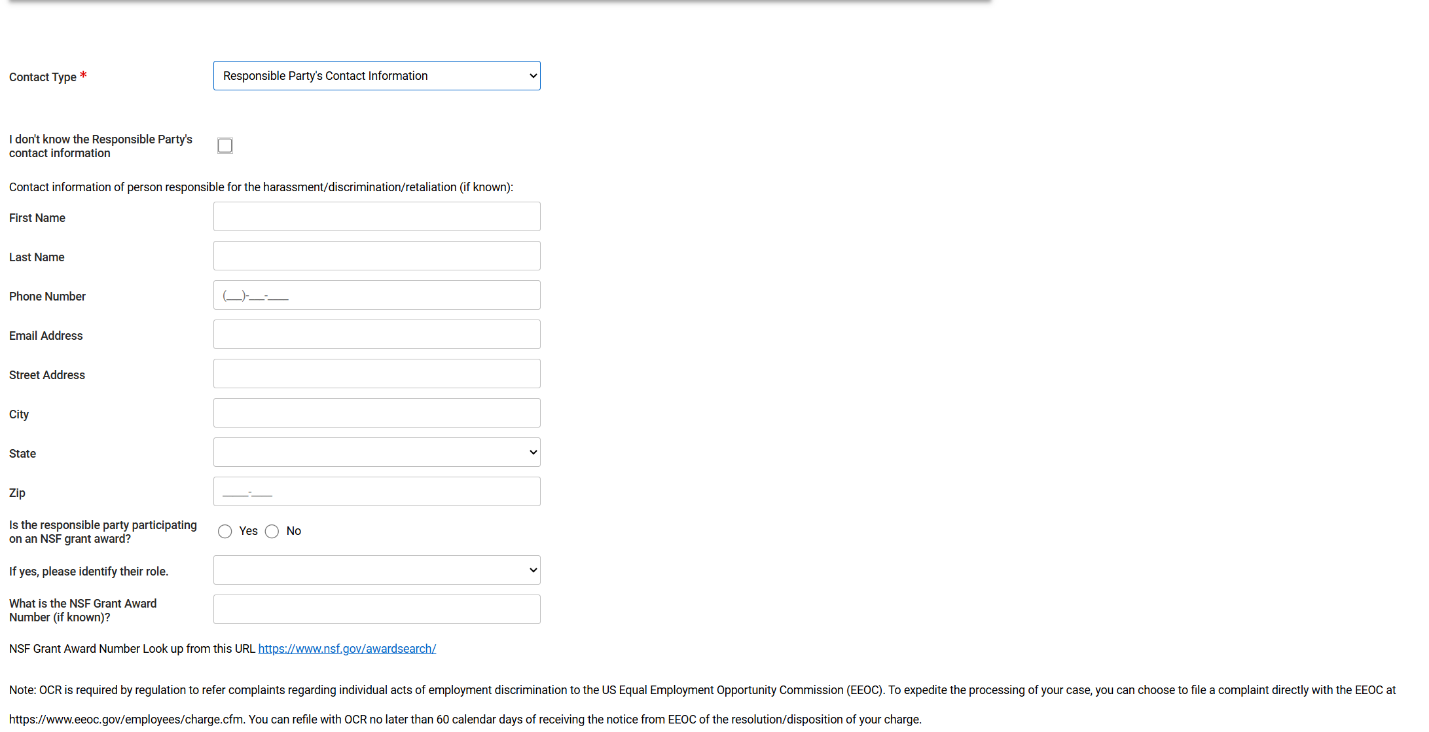Click the Email Address label
The width and height of the screenshot is (1429, 732).
click(46, 336)
